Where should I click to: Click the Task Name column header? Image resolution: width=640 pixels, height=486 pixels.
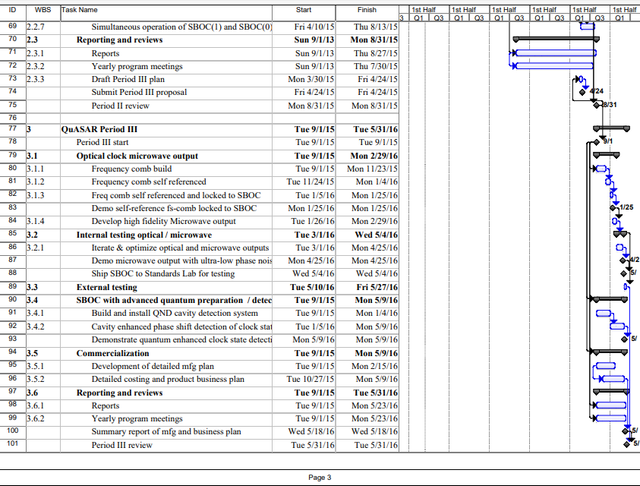coord(80,10)
